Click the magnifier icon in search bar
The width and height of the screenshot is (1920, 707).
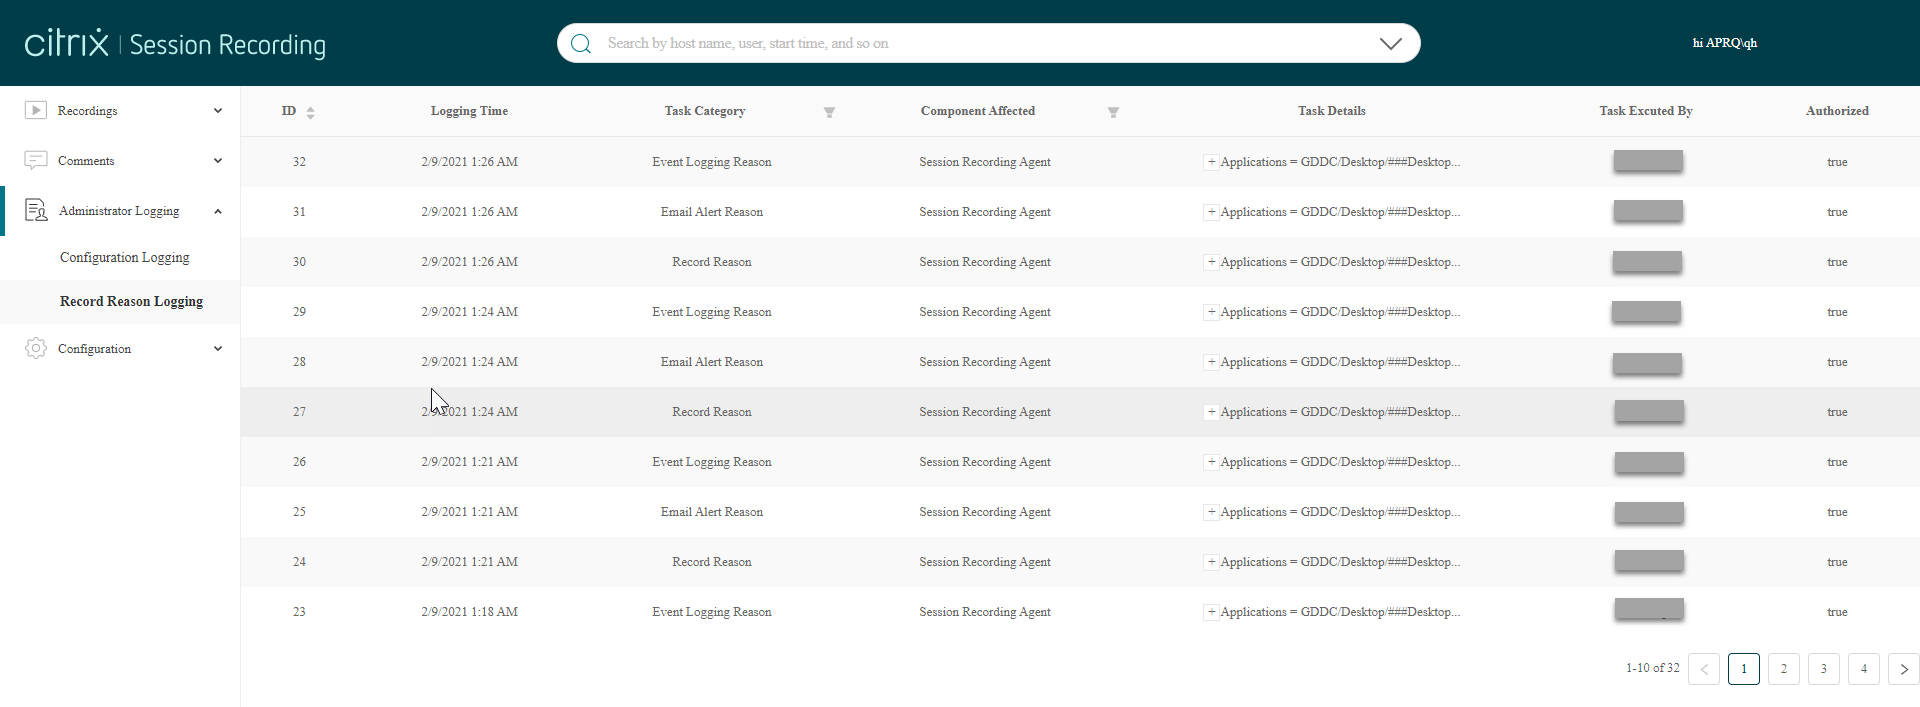pyautogui.click(x=581, y=43)
